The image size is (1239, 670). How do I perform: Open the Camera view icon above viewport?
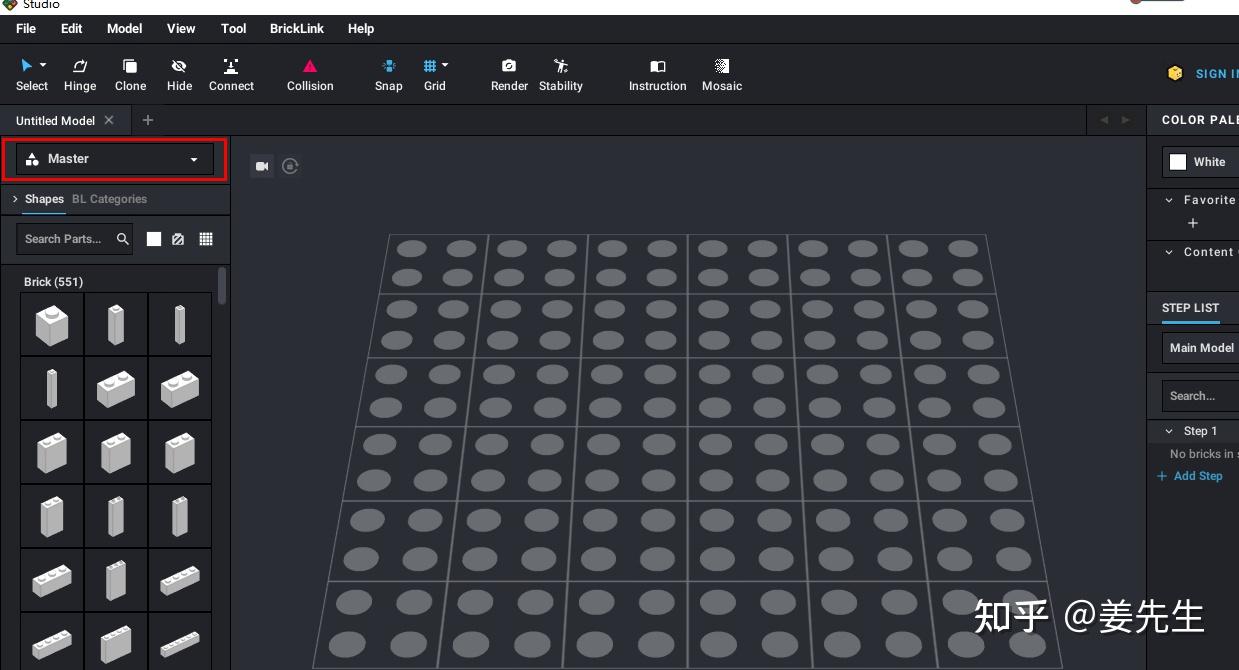262,166
